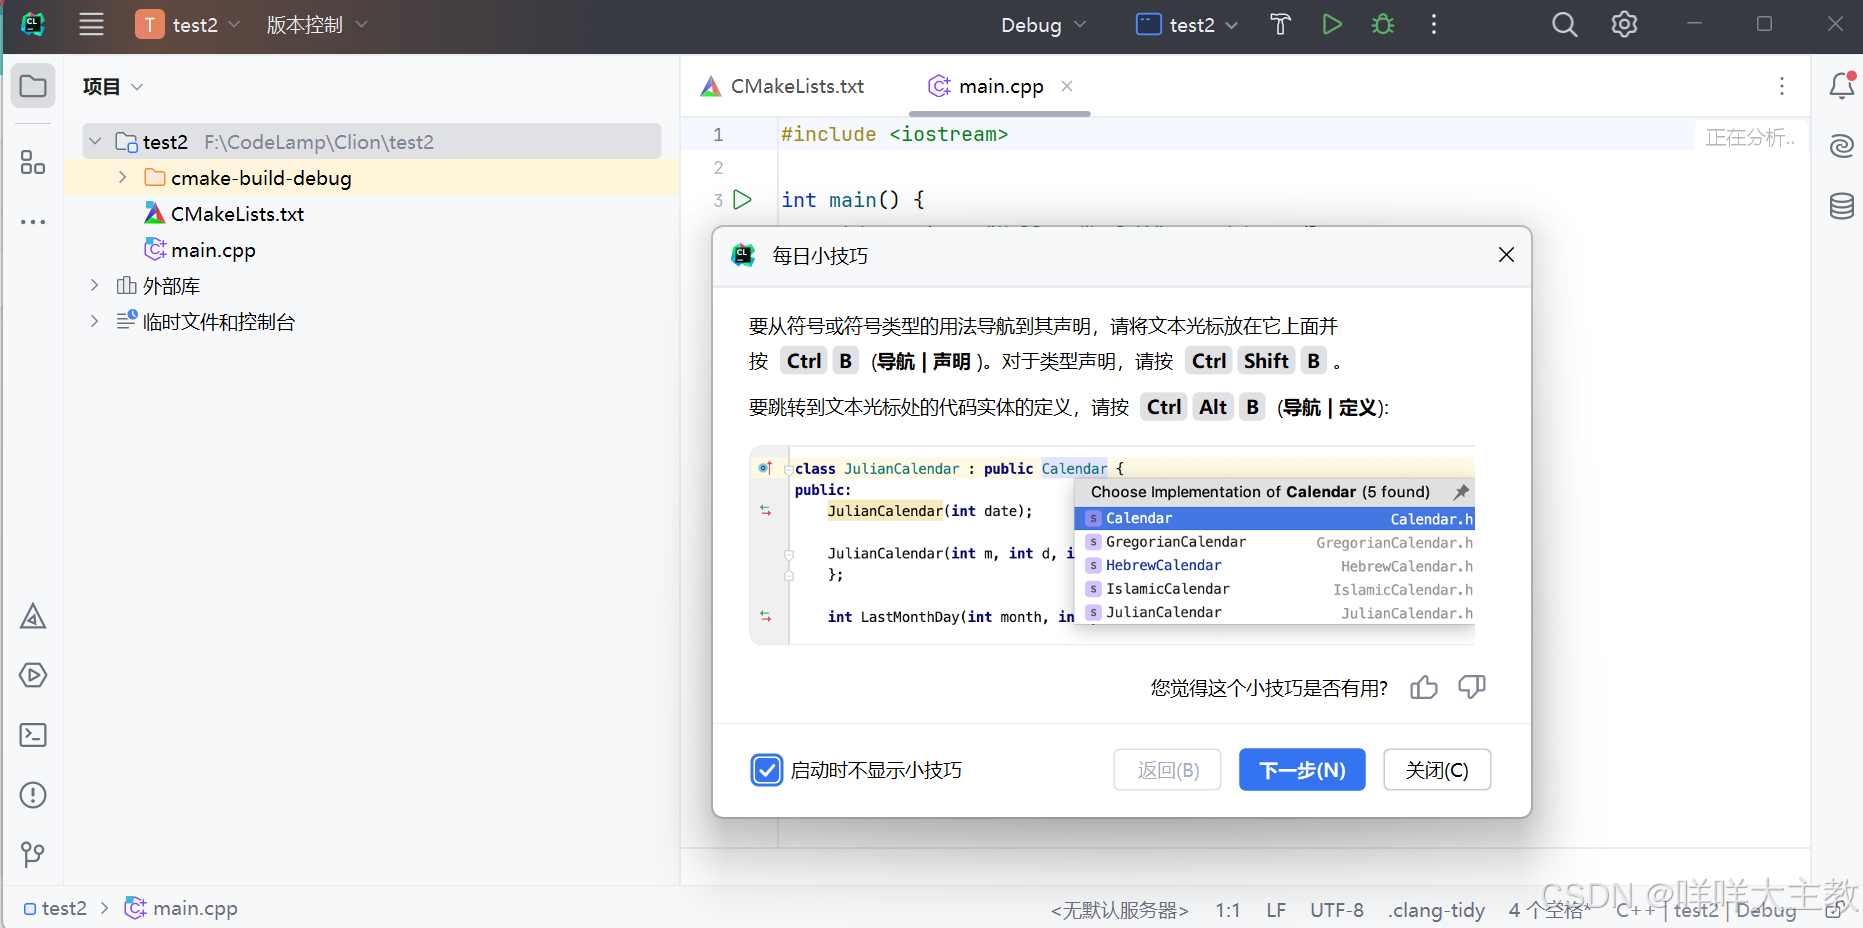Start debugging with the bug icon

[1383, 25]
